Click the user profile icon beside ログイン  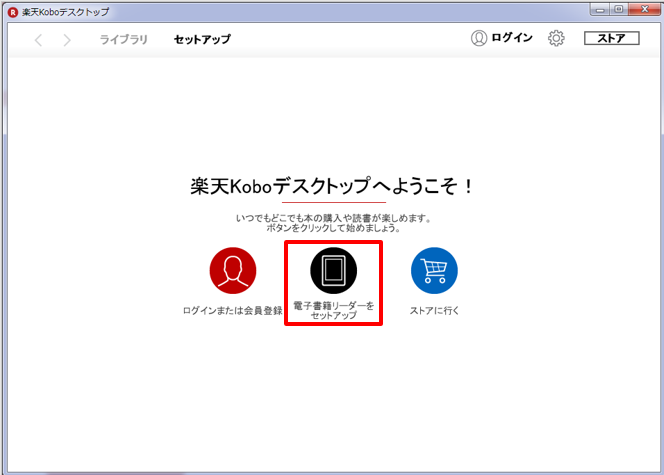tap(479, 38)
